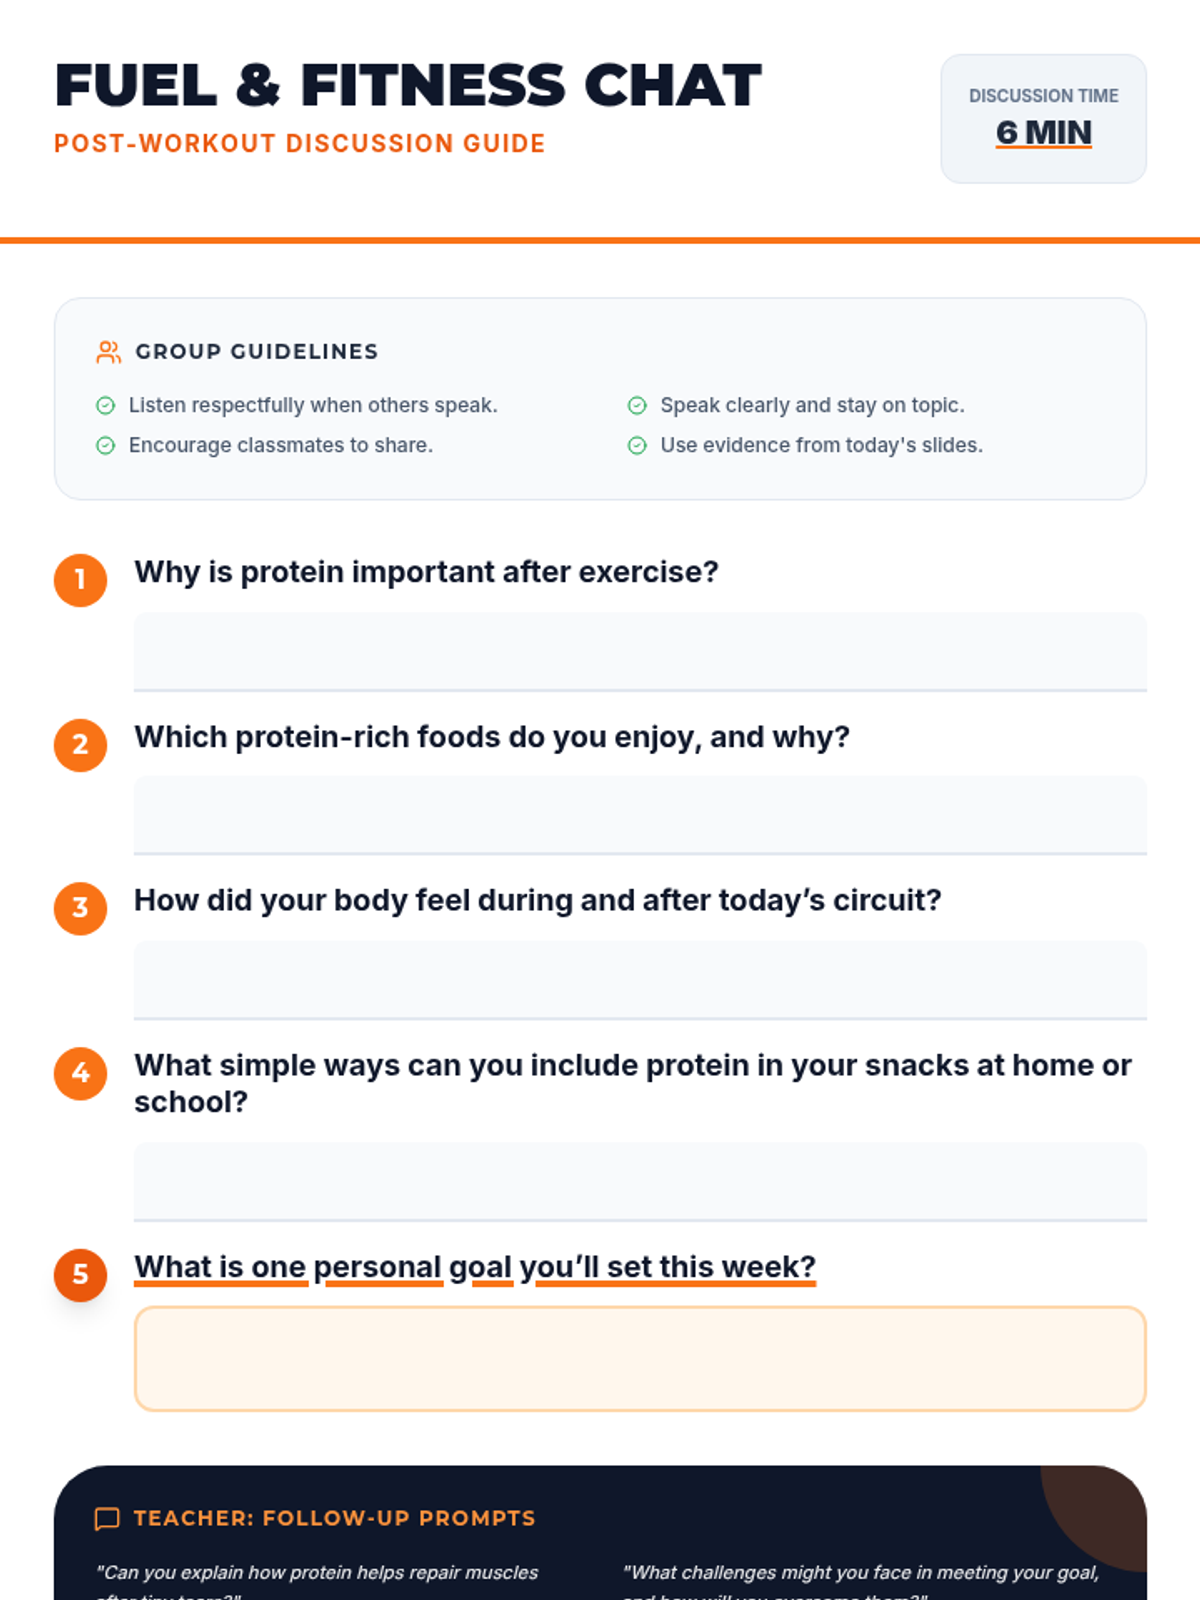Click the answer box under snacks question

(640, 1182)
